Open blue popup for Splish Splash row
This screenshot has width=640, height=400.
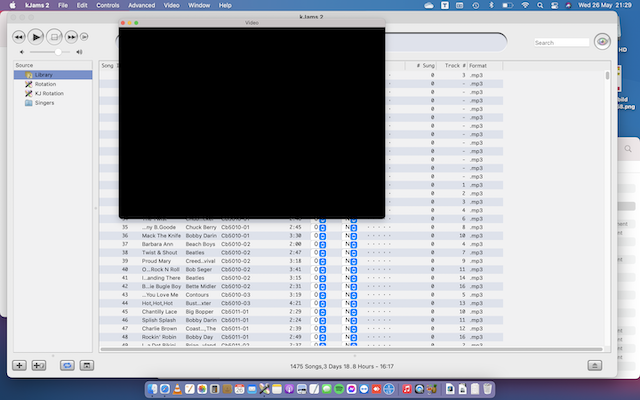click(322, 320)
